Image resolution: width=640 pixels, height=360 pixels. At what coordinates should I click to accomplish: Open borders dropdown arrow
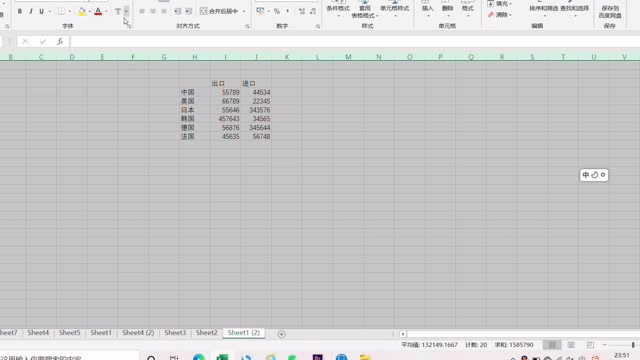pyautogui.click(x=70, y=11)
